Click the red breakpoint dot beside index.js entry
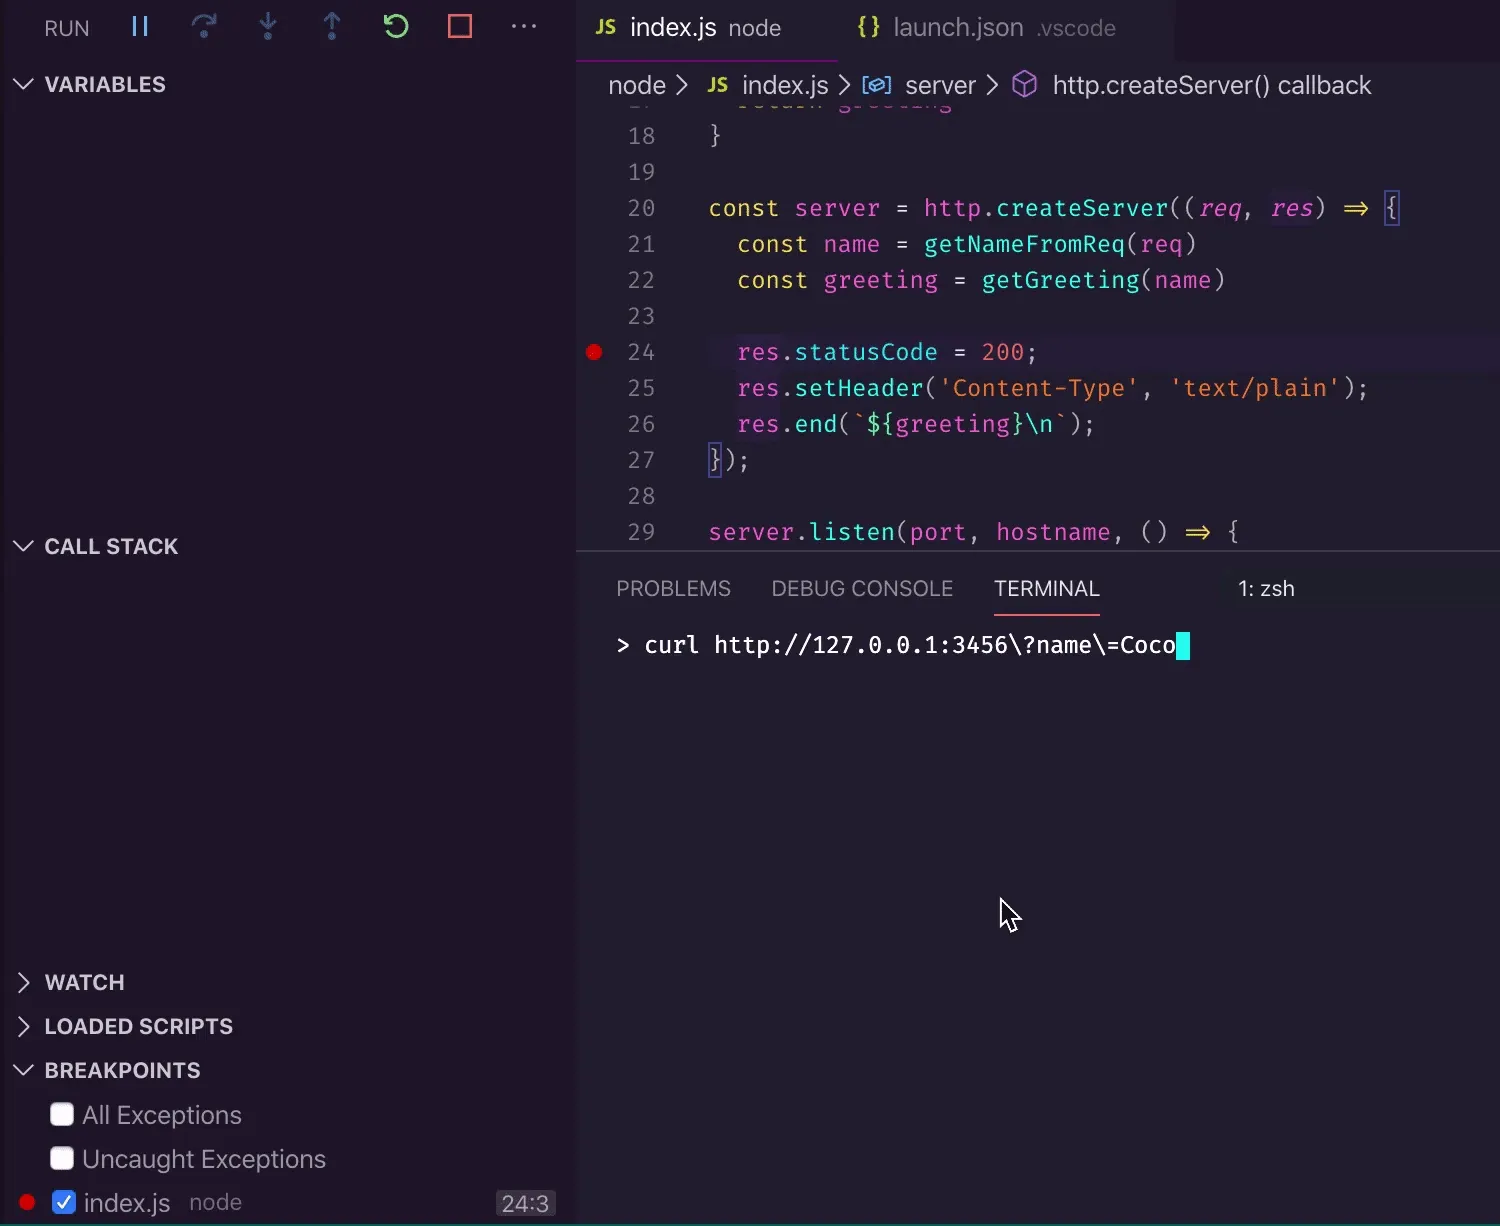The image size is (1500, 1226). [x=27, y=1202]
